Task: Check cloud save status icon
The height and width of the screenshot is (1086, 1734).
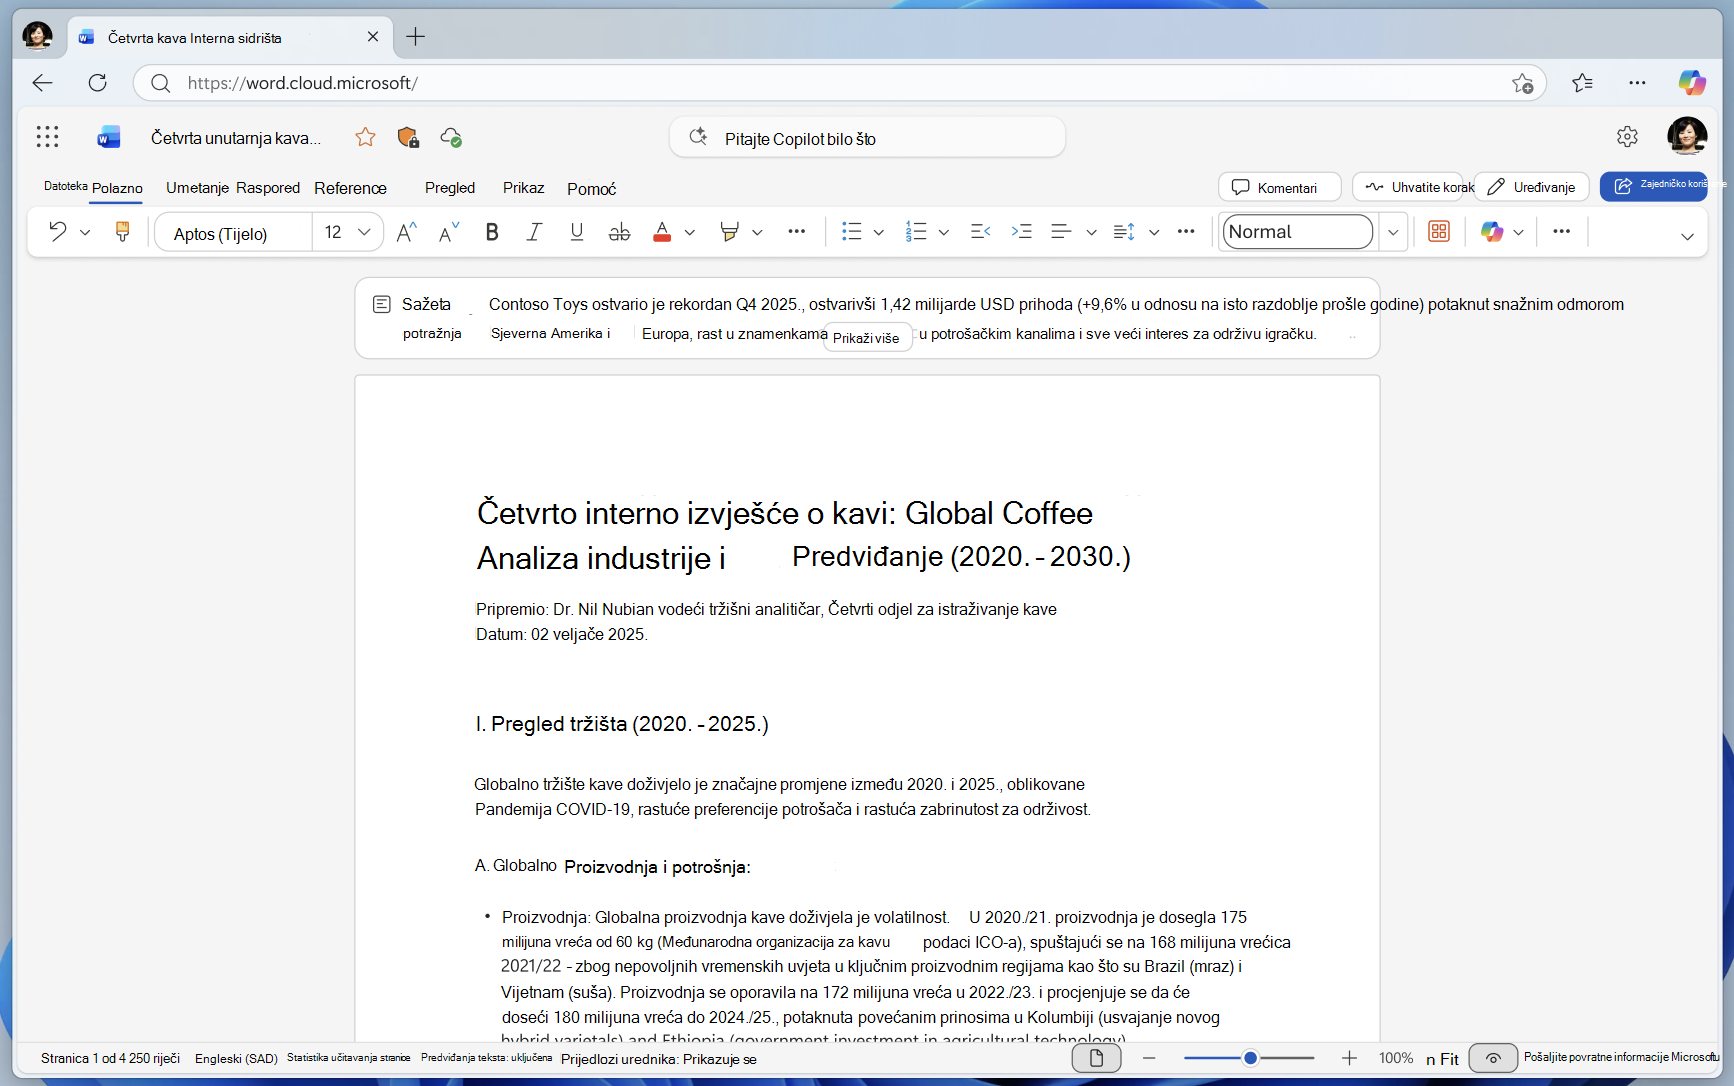Action: click(x=451, y=137)
